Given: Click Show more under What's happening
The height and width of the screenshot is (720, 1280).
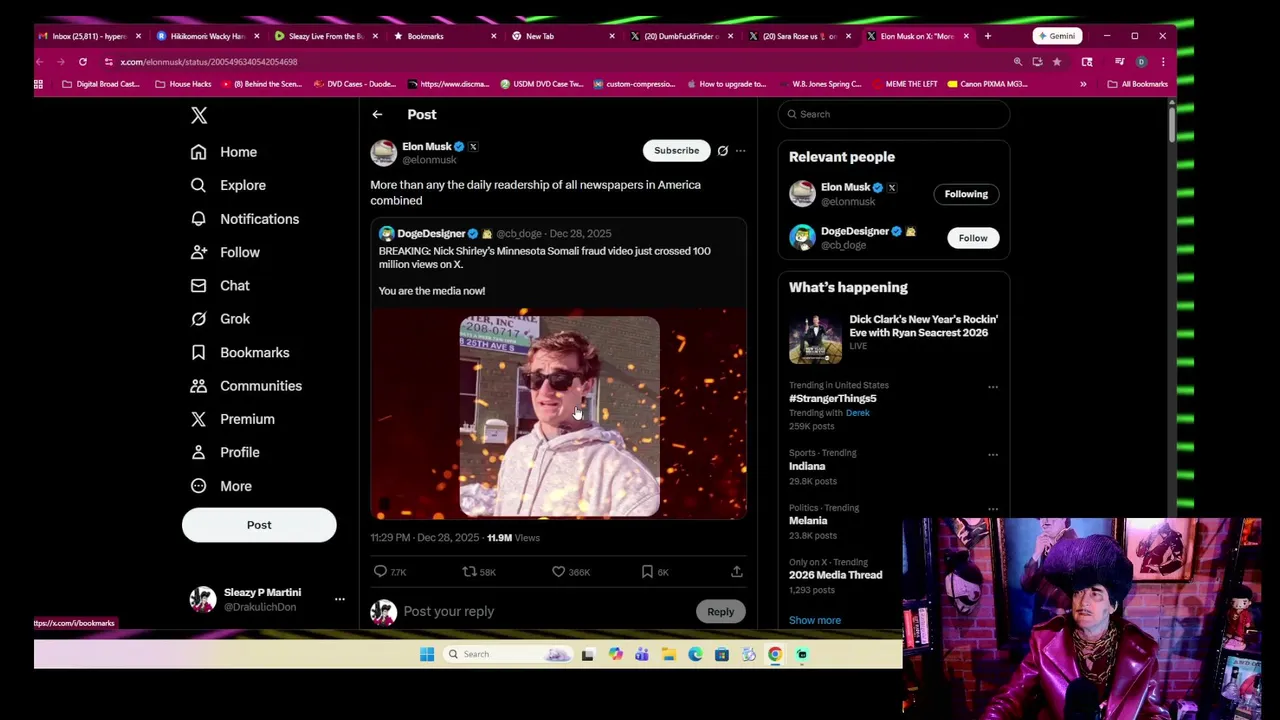Looking at the screenshot, I should (x=815, y=620).
